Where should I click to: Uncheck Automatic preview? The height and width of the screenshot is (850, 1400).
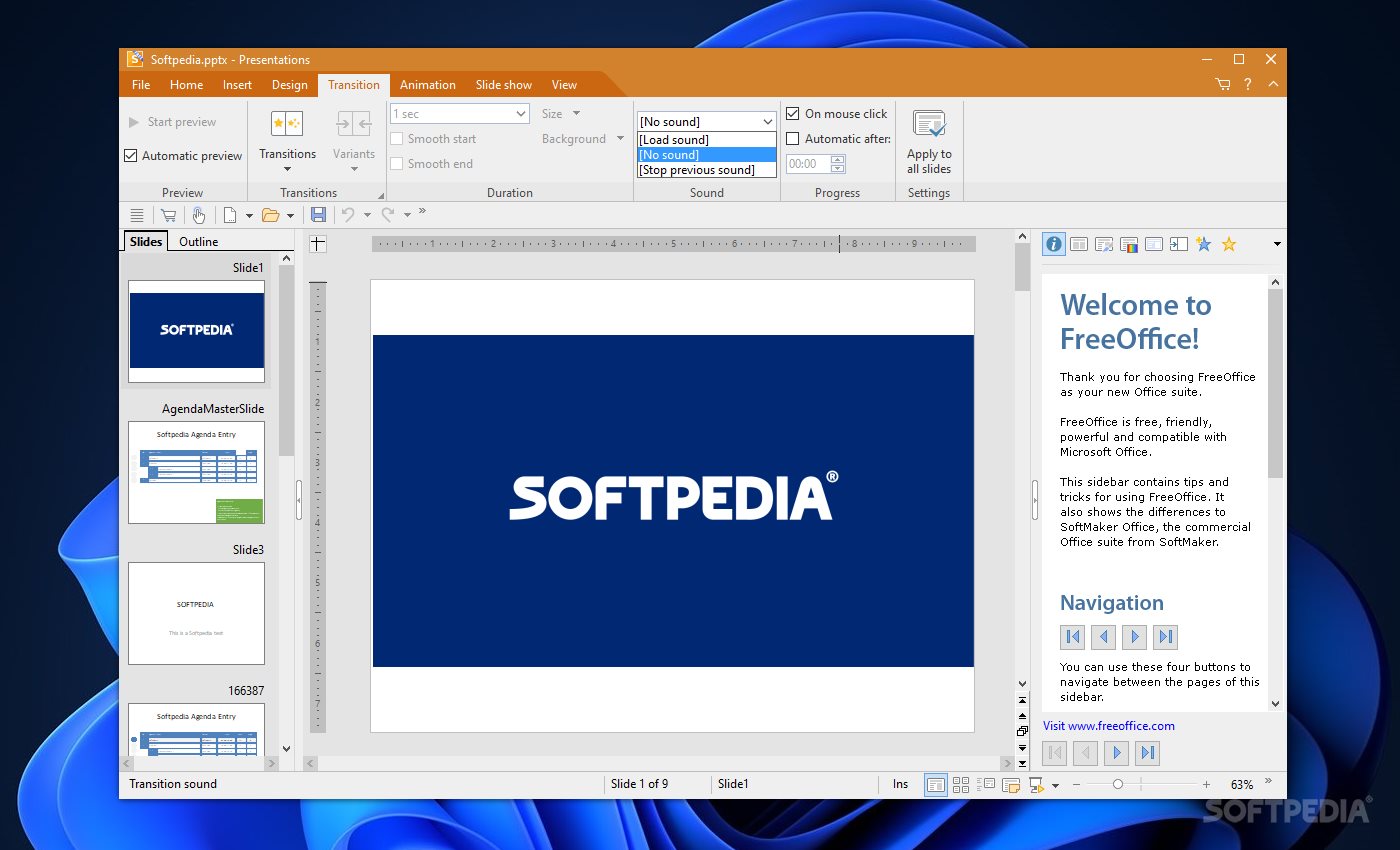131,156
